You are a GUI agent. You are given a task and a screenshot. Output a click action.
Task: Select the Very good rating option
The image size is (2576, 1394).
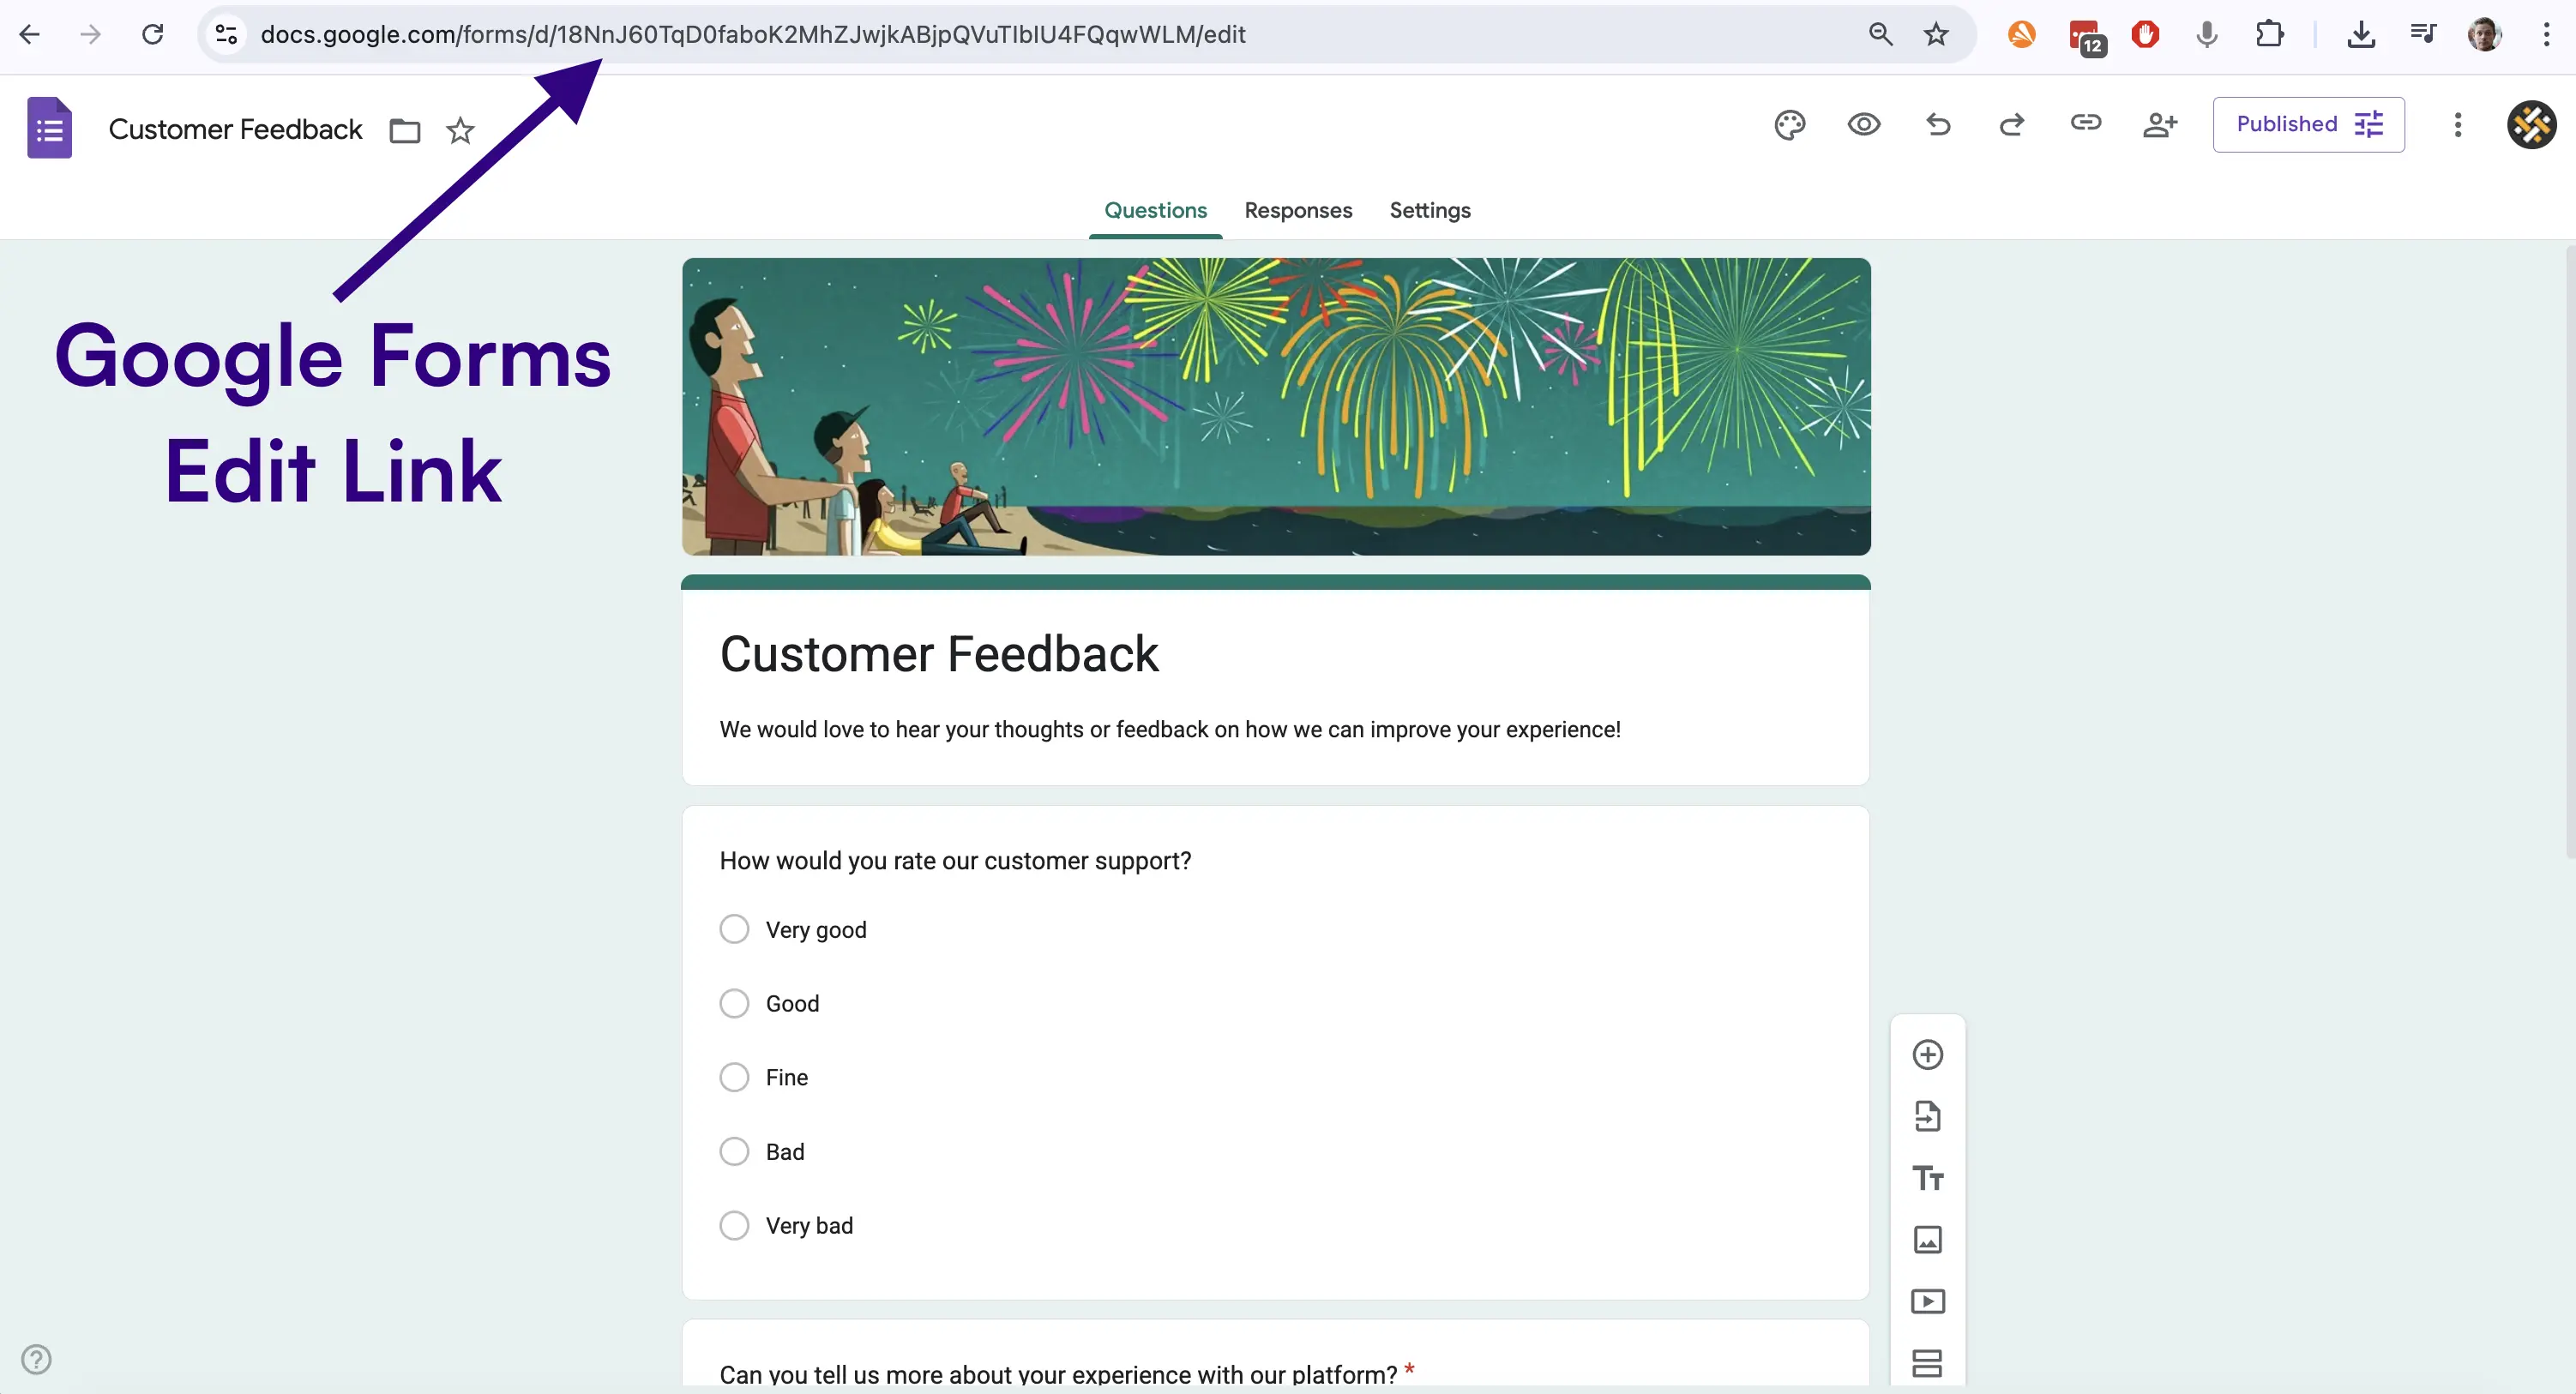pyautogui.click(x=733, y=928)
